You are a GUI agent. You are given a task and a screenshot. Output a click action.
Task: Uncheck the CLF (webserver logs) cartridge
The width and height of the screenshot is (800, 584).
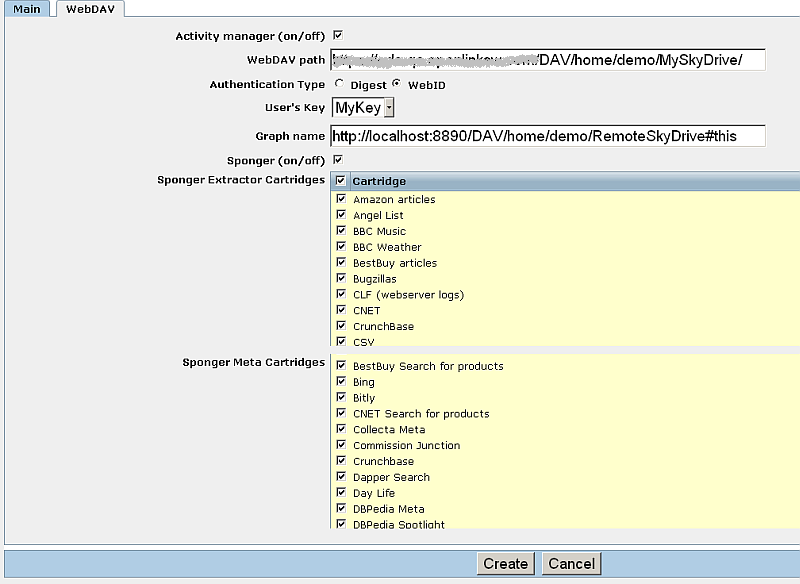click(x=341, y=294)
